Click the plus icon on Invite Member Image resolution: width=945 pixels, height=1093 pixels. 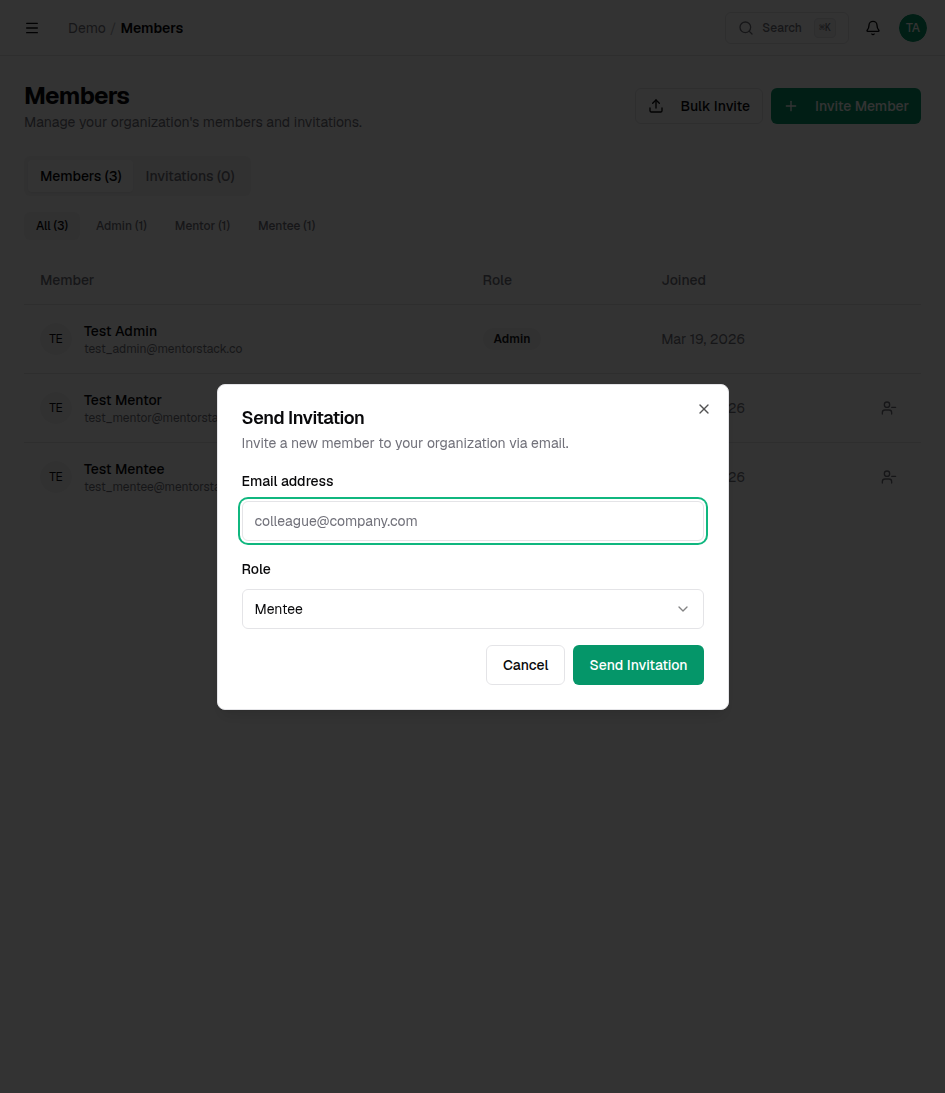point(790,105)
